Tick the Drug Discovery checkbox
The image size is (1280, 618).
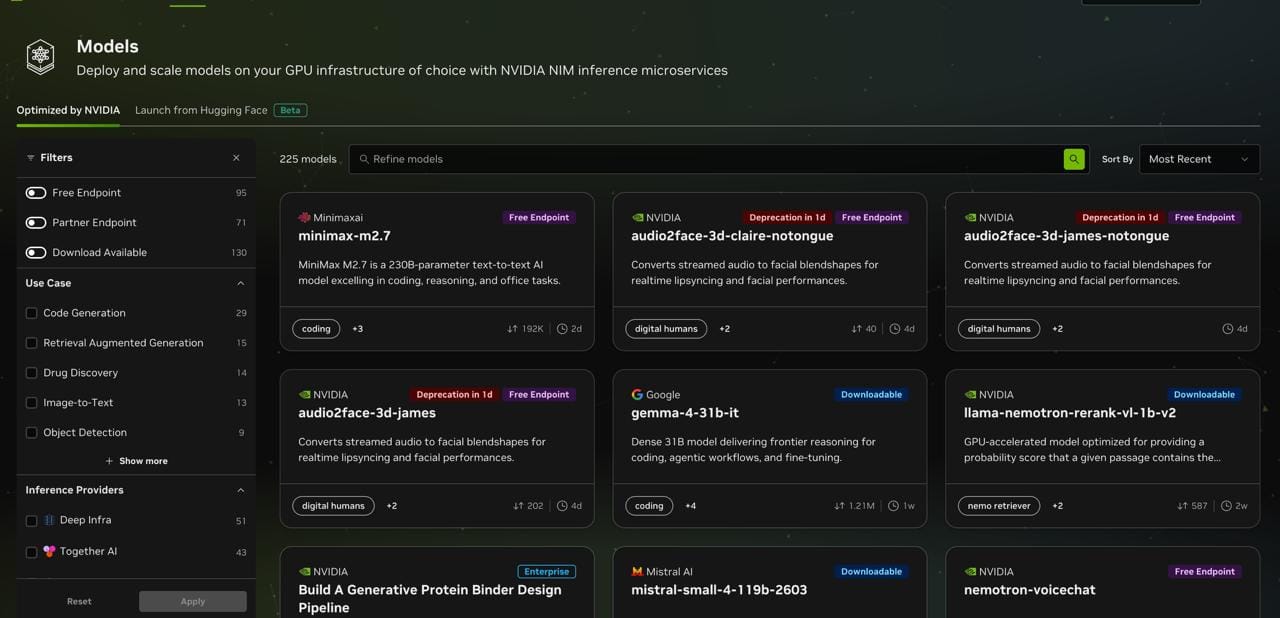31,373
